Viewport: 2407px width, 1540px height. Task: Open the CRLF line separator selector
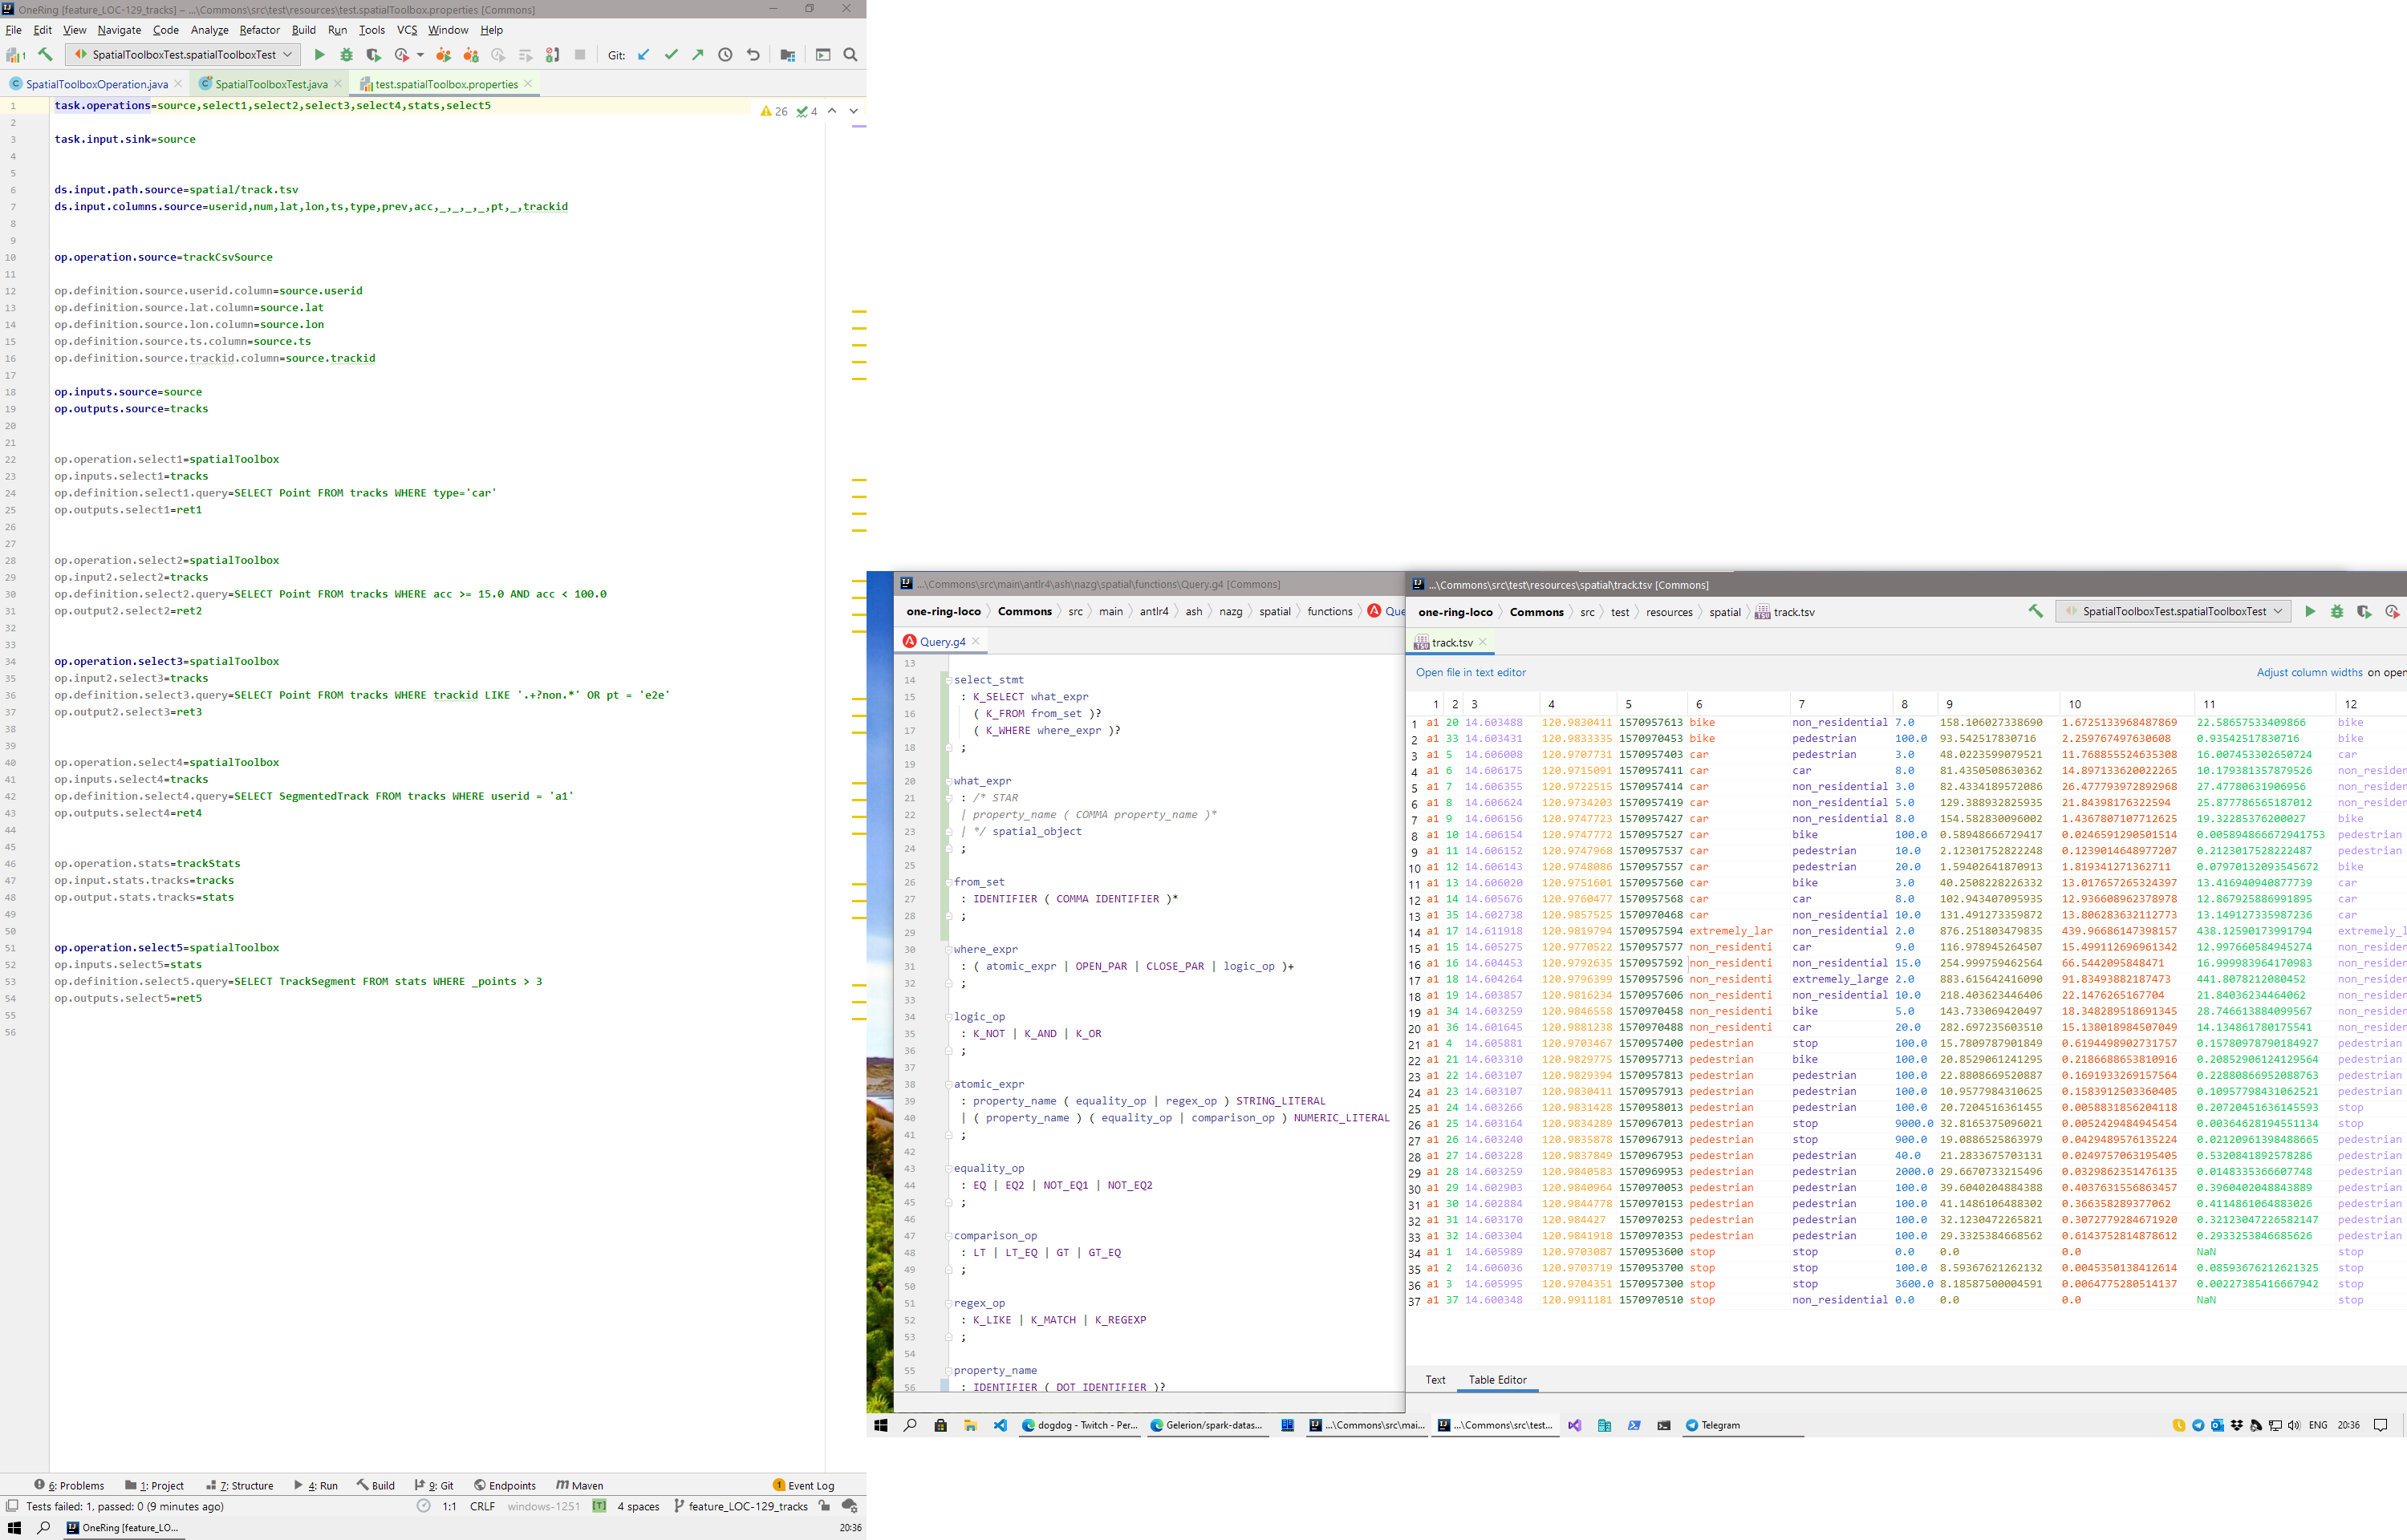[x=482, y=1506]
